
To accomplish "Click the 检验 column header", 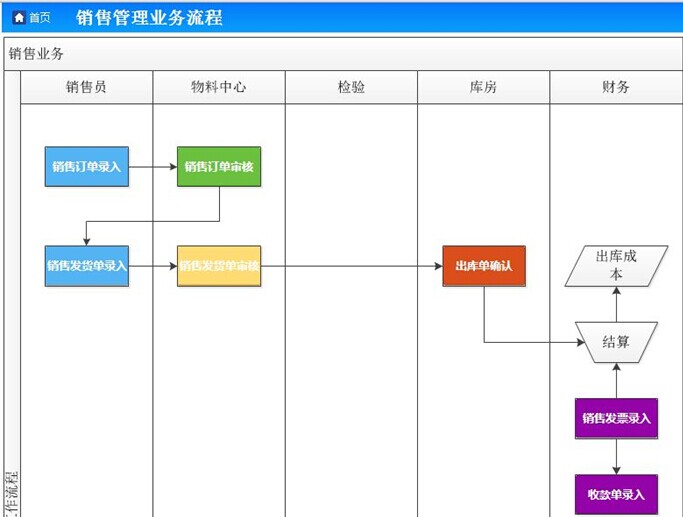I will click(351, 87).
